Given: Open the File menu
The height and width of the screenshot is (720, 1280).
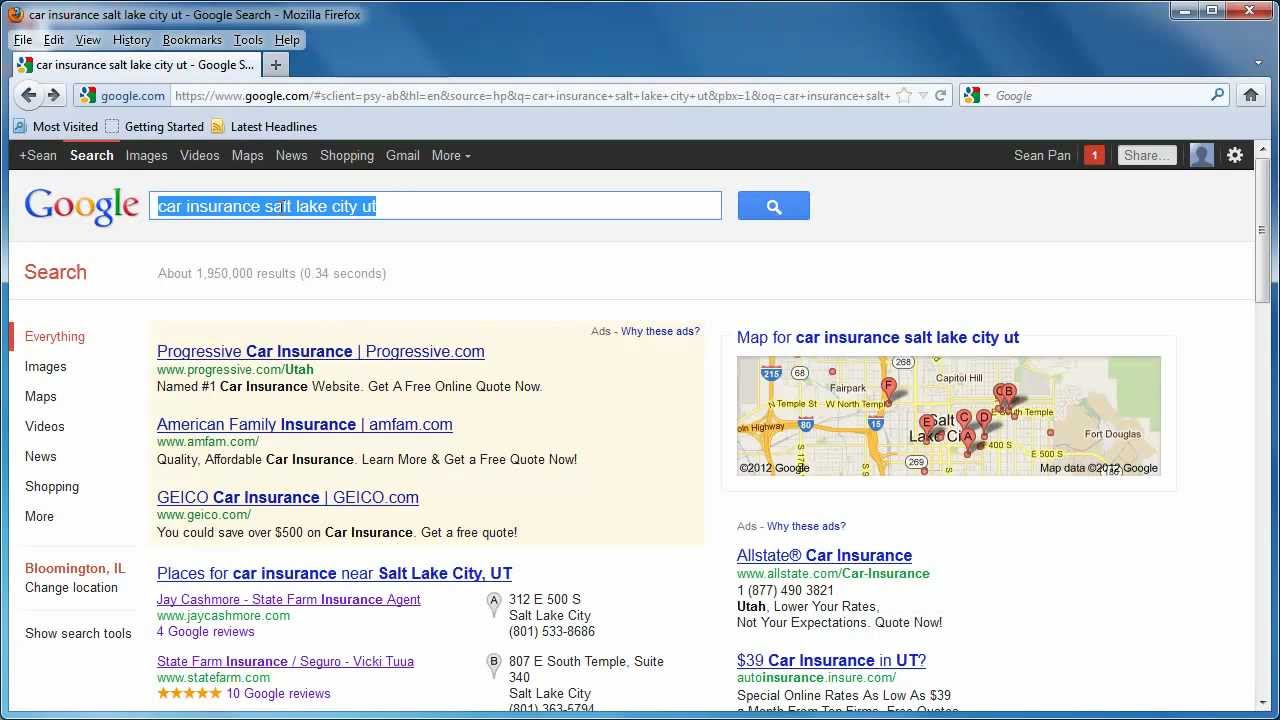Looking at the screenshot, I should click(x=23, y=40).
